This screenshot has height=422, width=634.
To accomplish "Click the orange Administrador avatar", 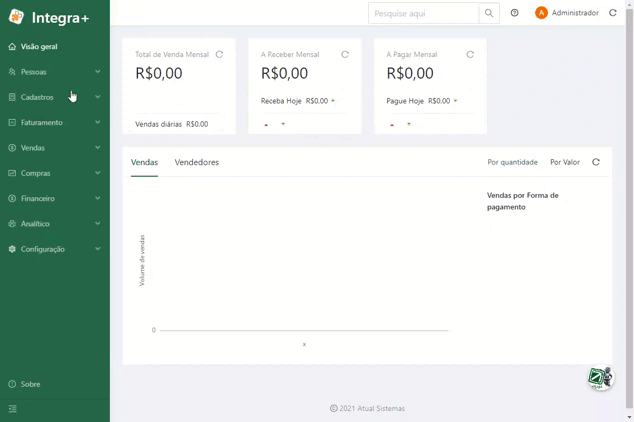I will click(541, 13).
